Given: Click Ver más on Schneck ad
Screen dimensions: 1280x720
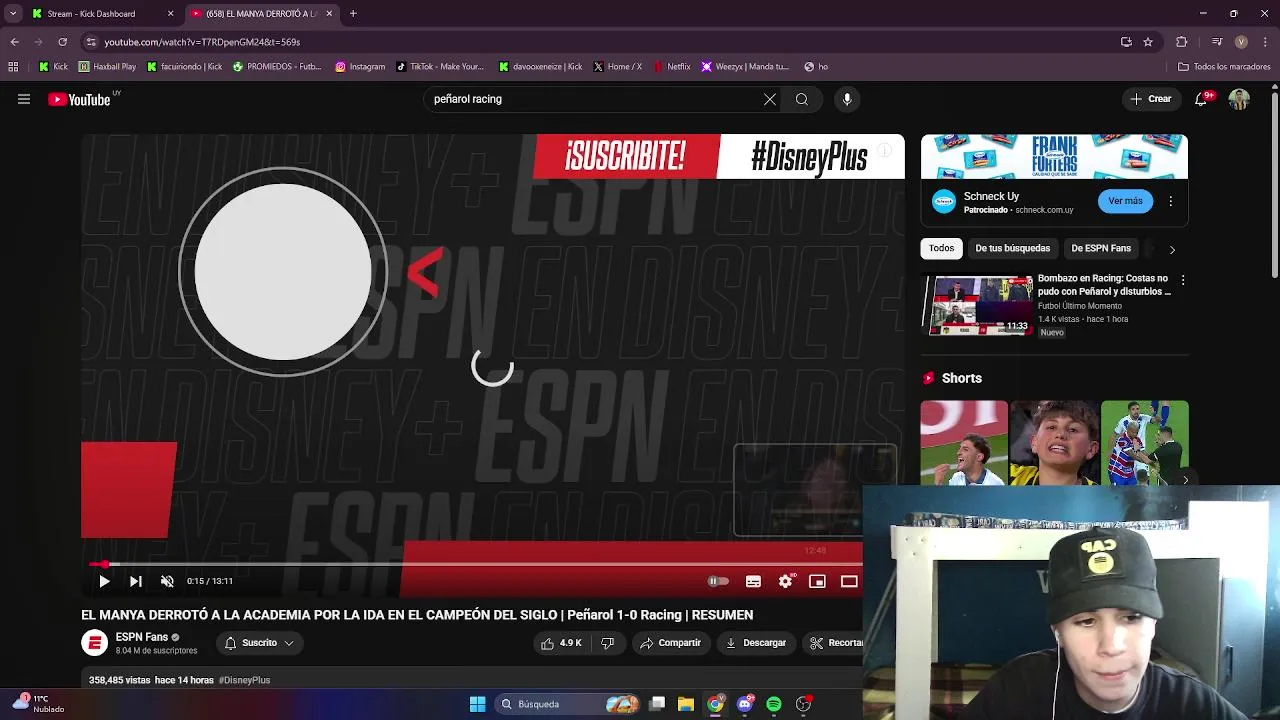Looking at the screenshot, I should [x=1125, y=201].
